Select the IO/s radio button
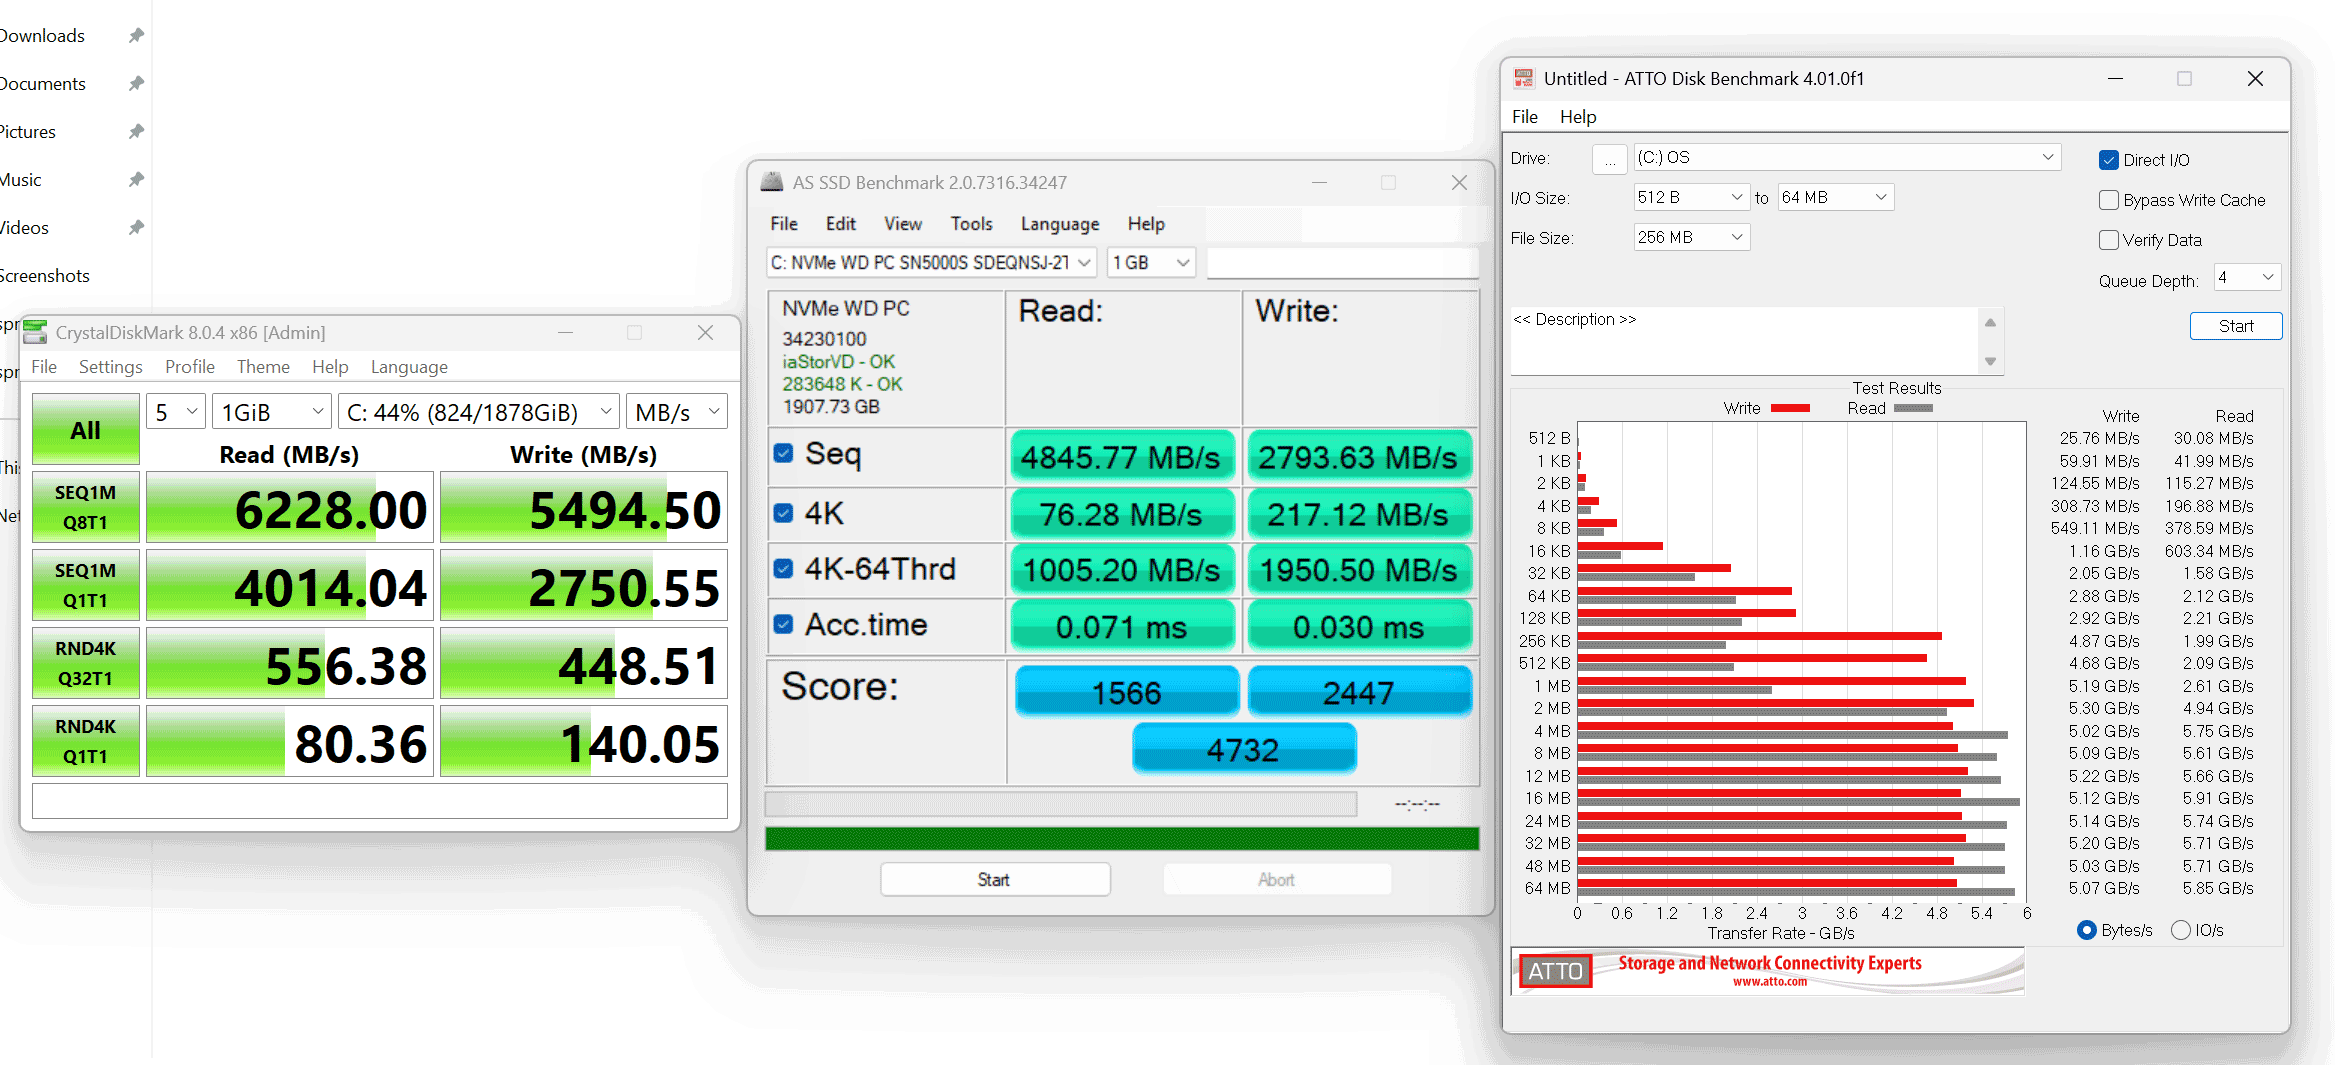2335x1065 pixels. pyautogui.click(x=2181, y=930)
